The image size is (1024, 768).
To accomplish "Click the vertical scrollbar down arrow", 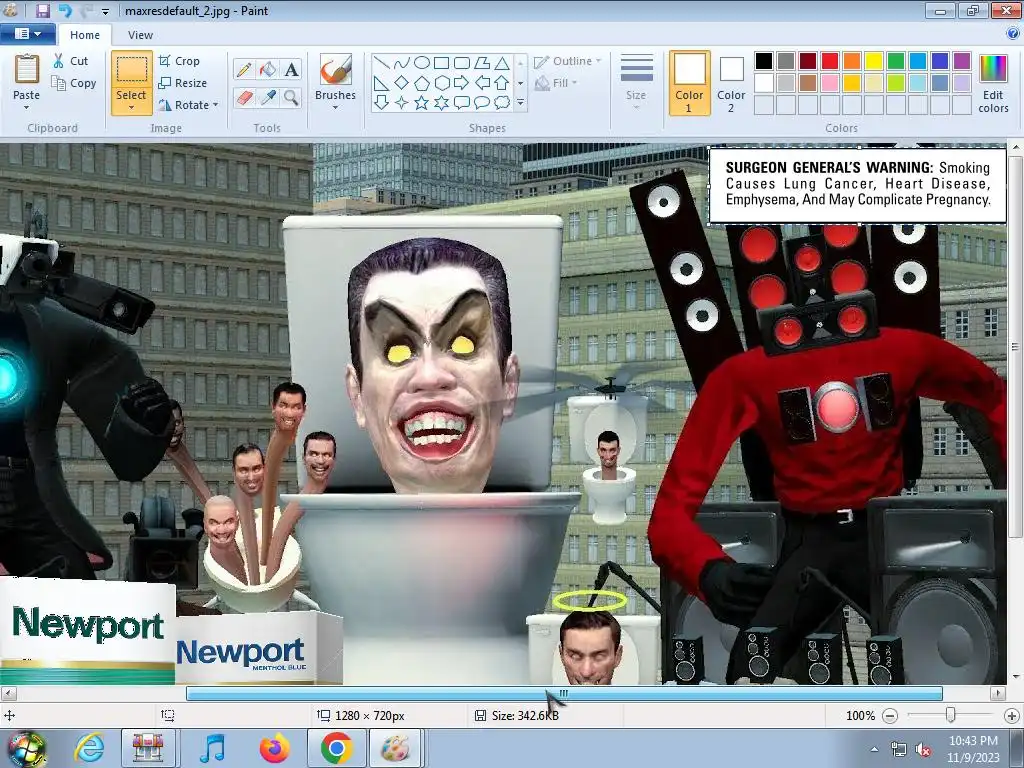I will point(1016,677).
